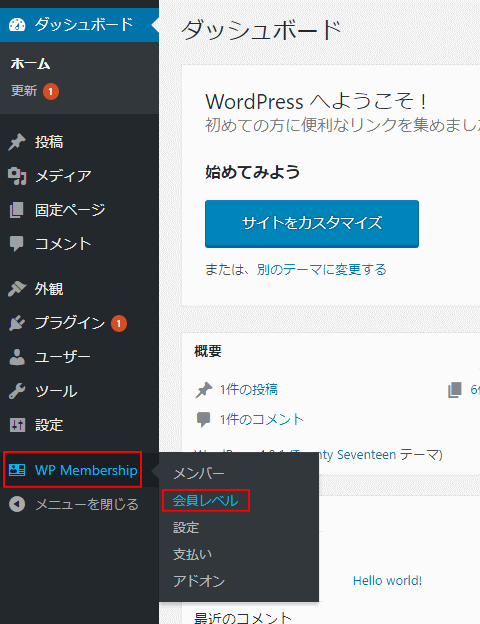Click the Media icon in sidebar
The image size is (480, 624).
(17, 176)
